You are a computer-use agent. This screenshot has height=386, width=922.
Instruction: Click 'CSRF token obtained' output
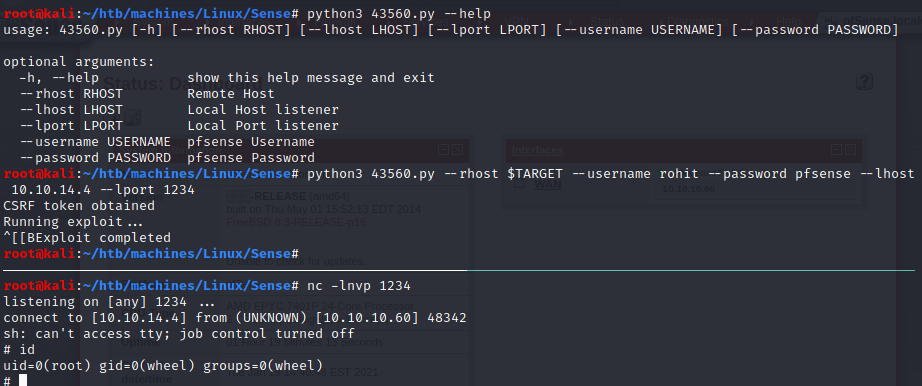[x=79, y=206]
